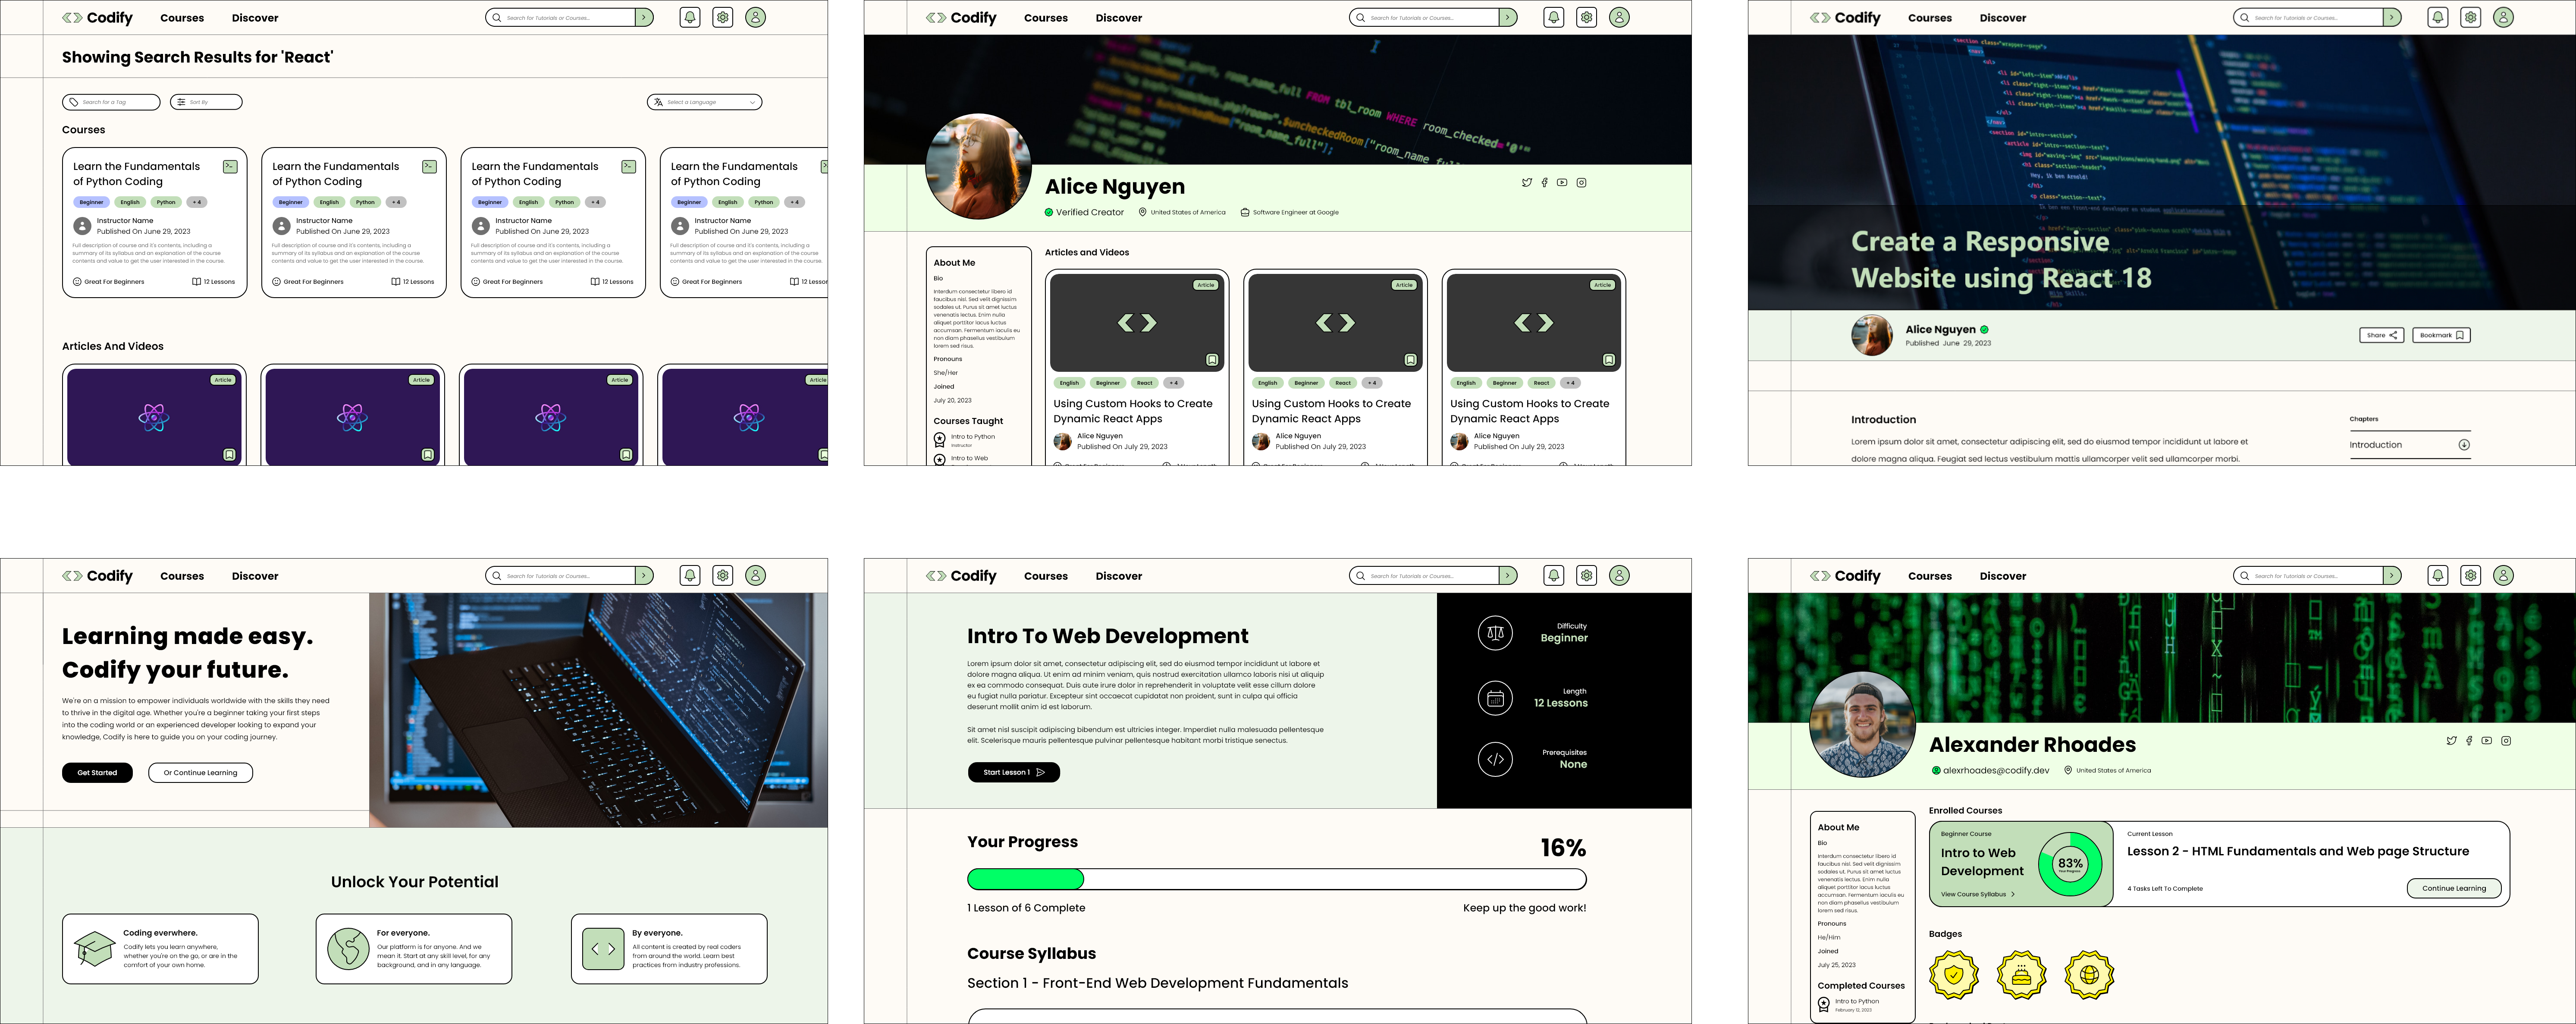2576x1024 pixels.
Task: Open Alice Nguyen's YouTube icon
Action: point(1562,182)
